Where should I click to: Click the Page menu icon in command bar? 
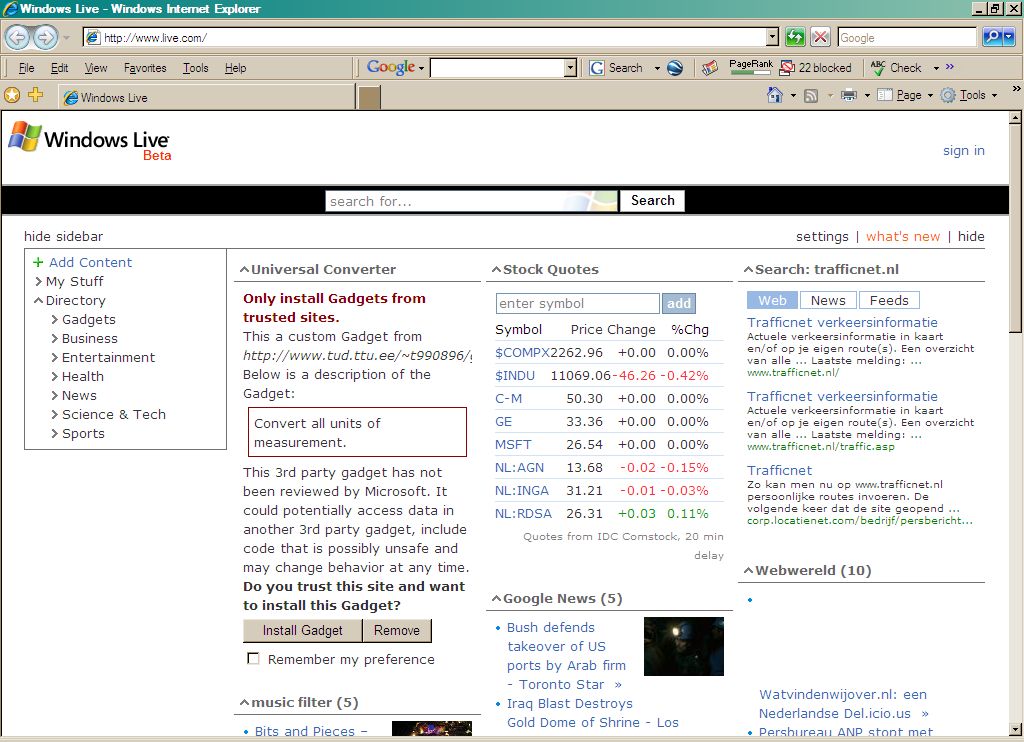(885, 95)
